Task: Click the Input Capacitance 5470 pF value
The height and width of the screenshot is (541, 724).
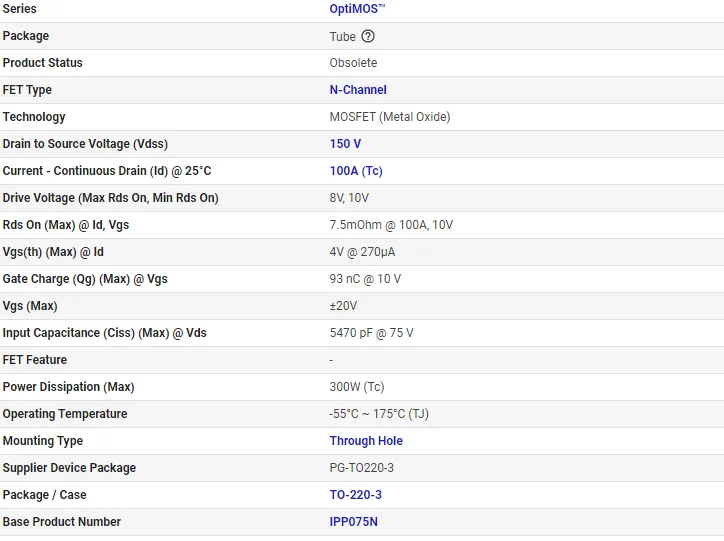Action: tap(371, 333)
